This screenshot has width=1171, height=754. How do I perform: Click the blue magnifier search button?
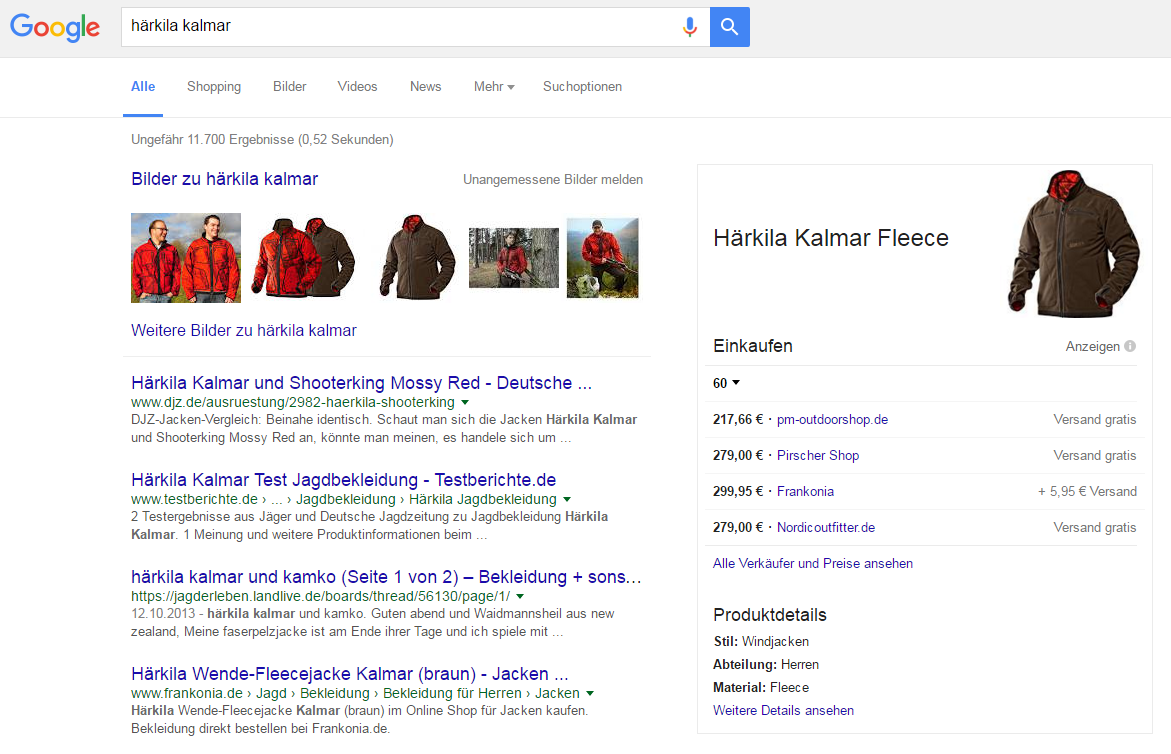tap(730, 27)
